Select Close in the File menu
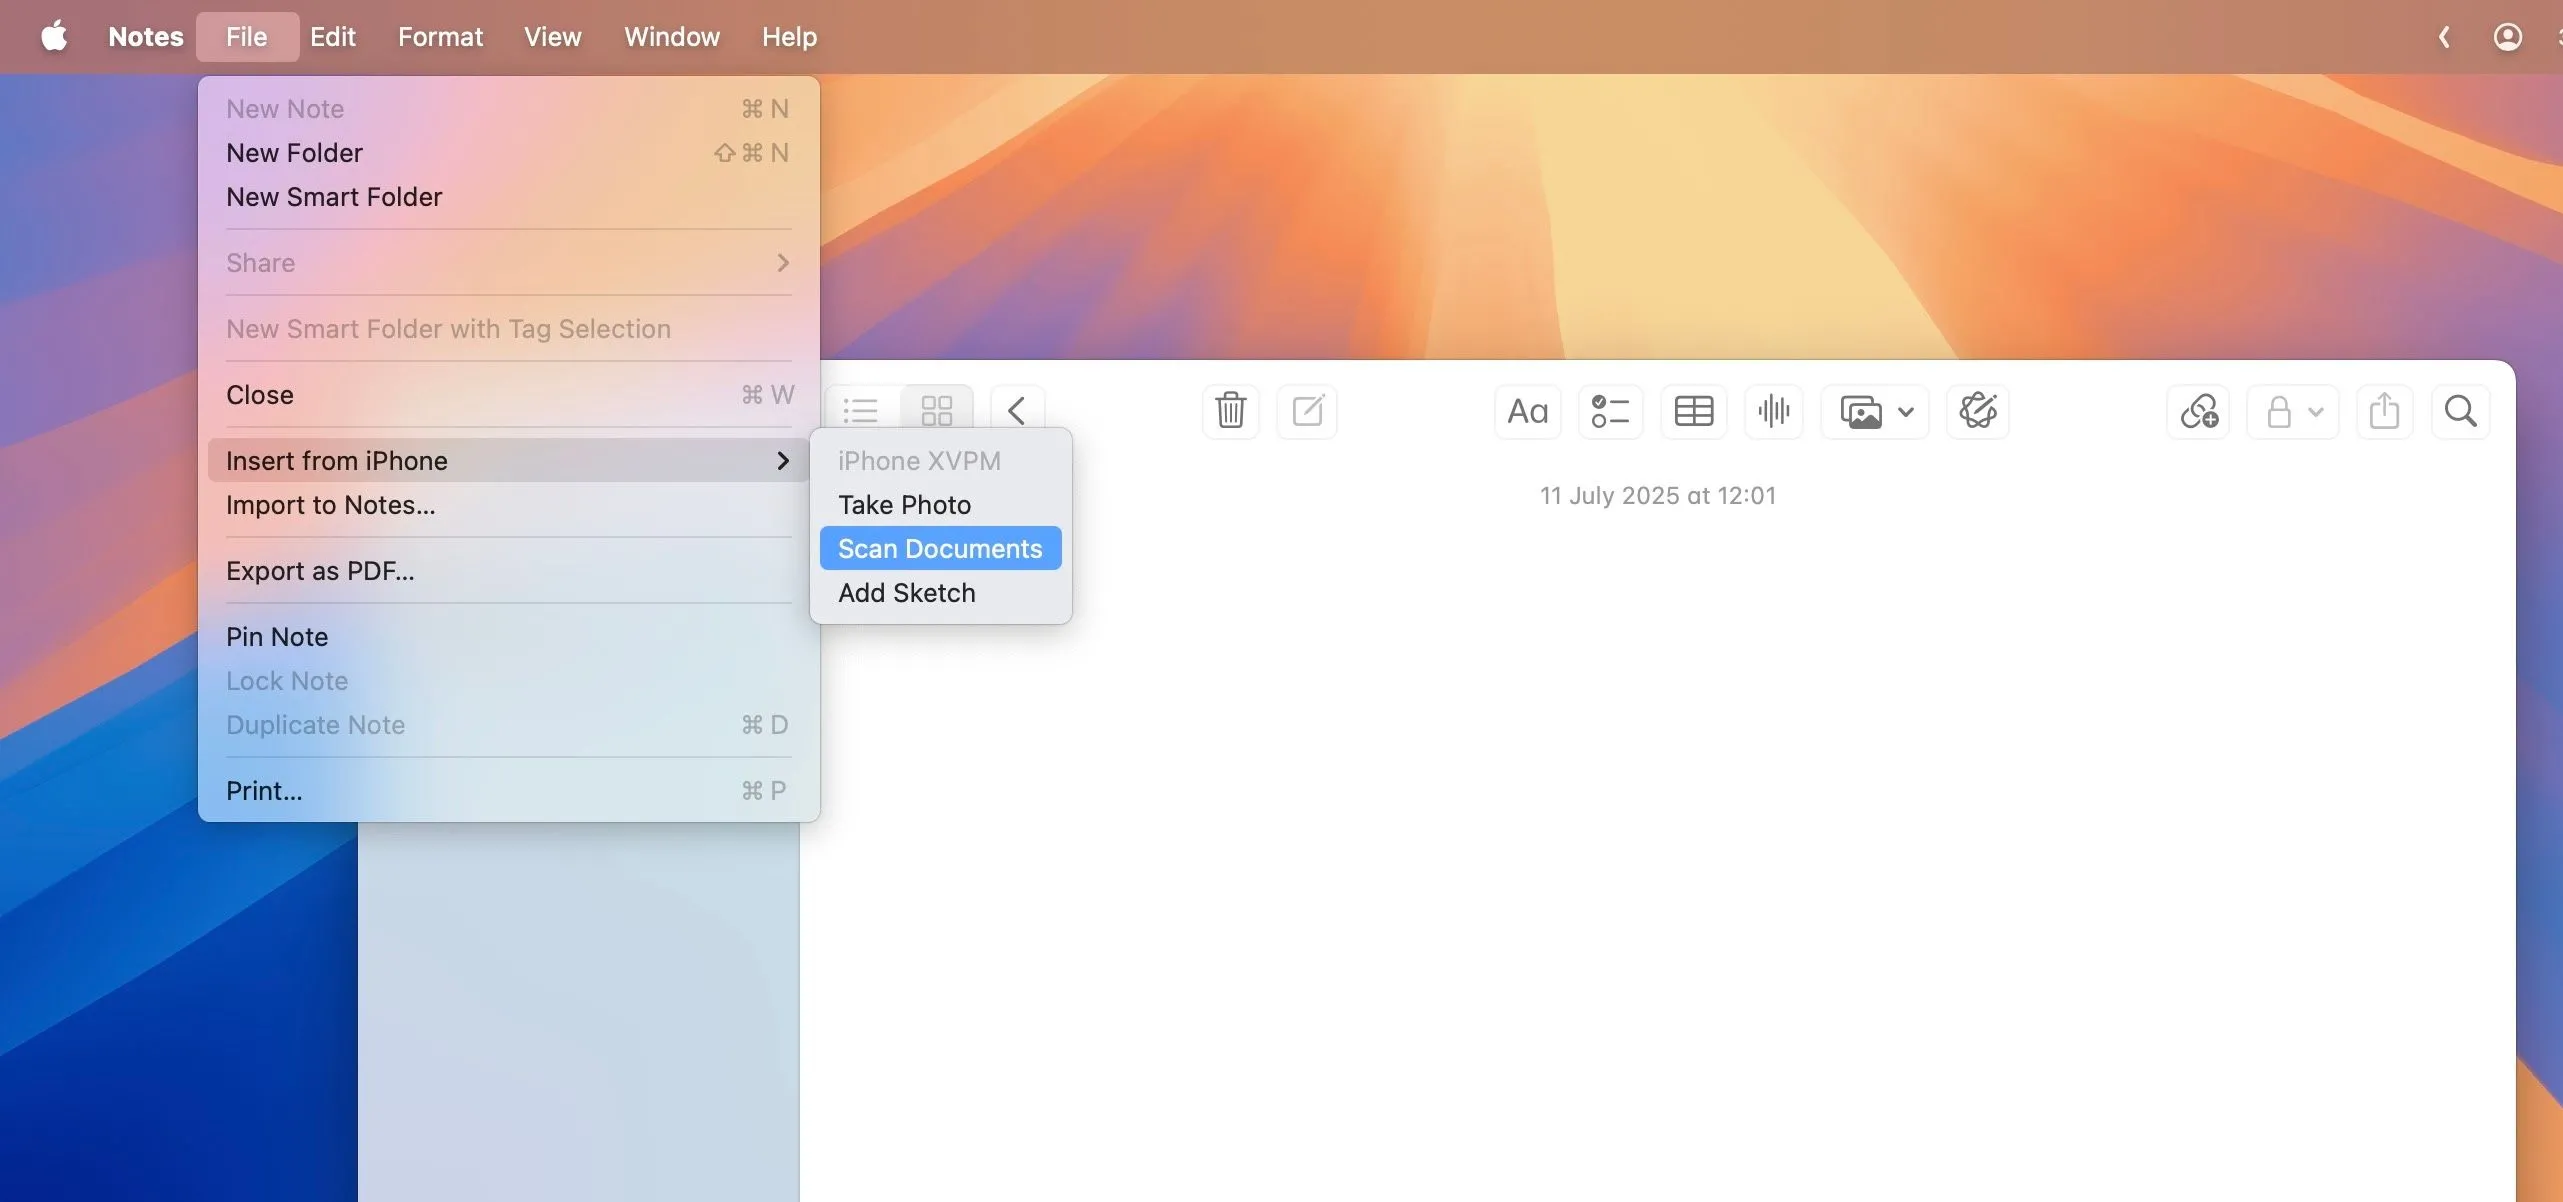 click(508, 395)
